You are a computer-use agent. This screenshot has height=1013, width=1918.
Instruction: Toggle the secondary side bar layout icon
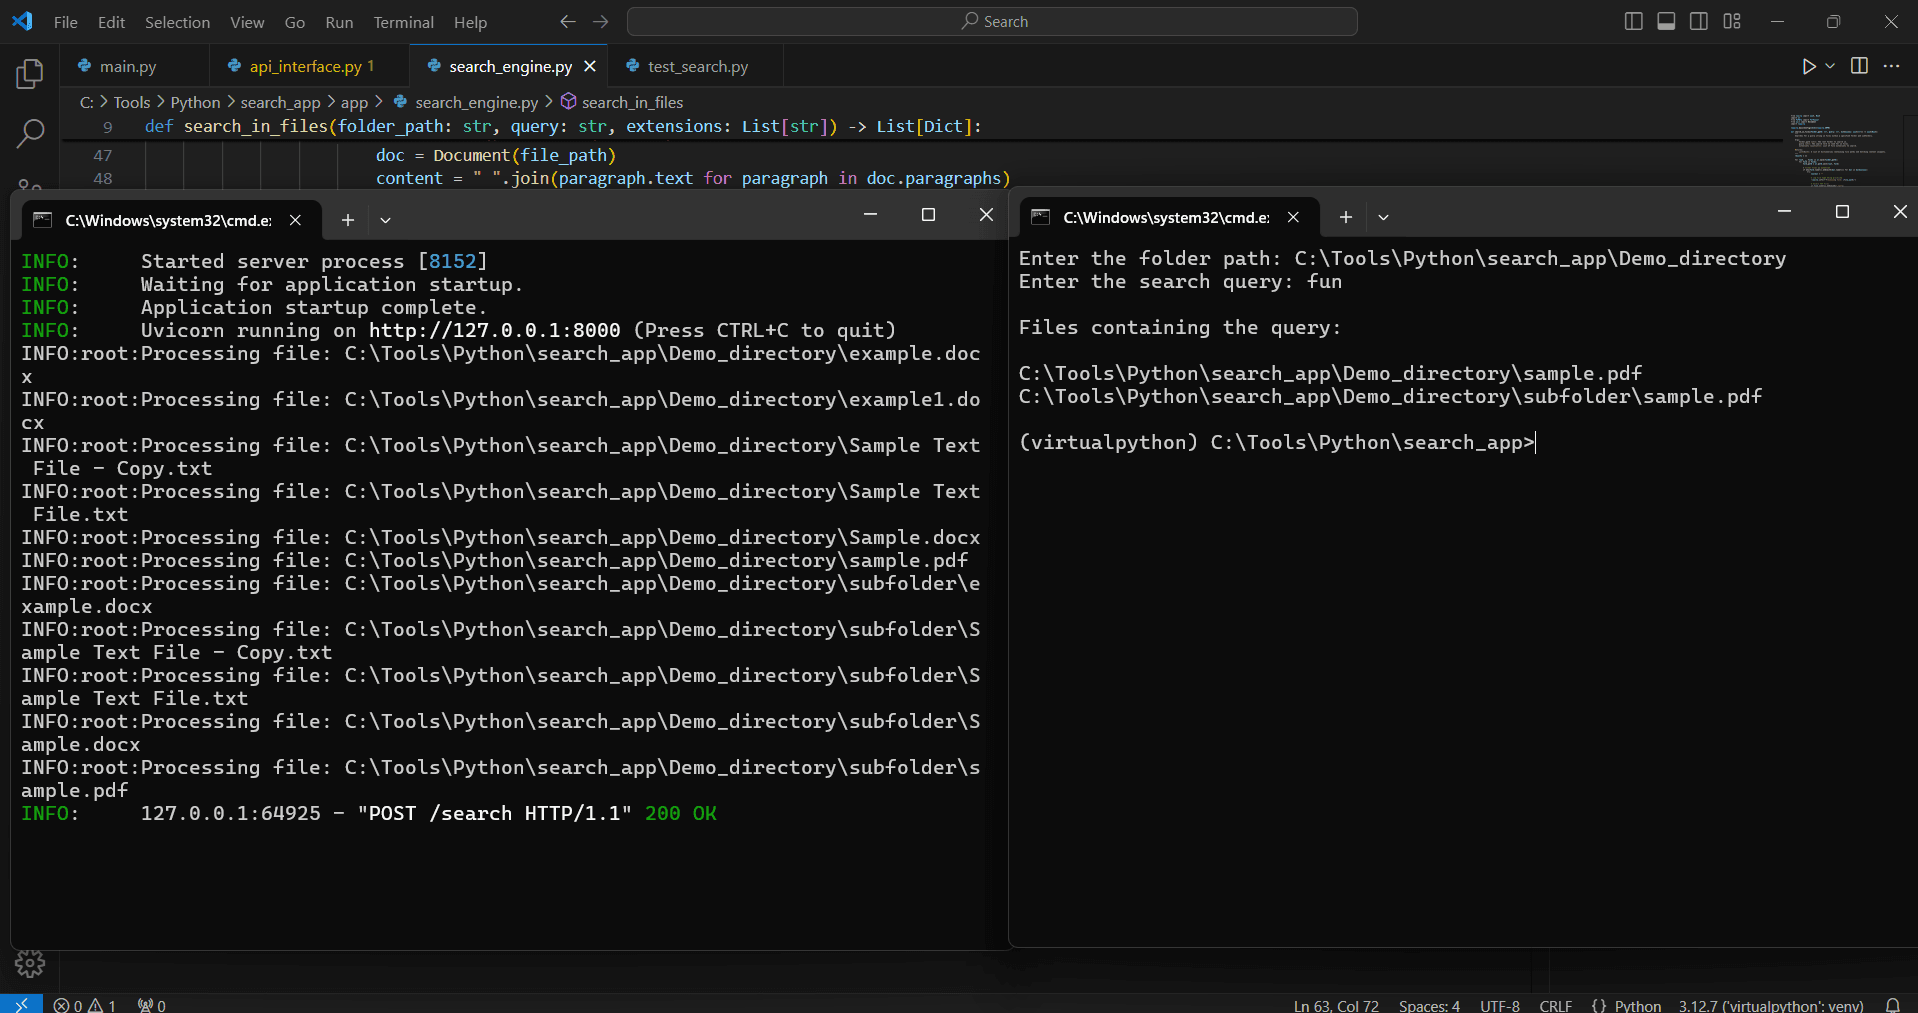pyautogui.click(x=1699, y=21)
